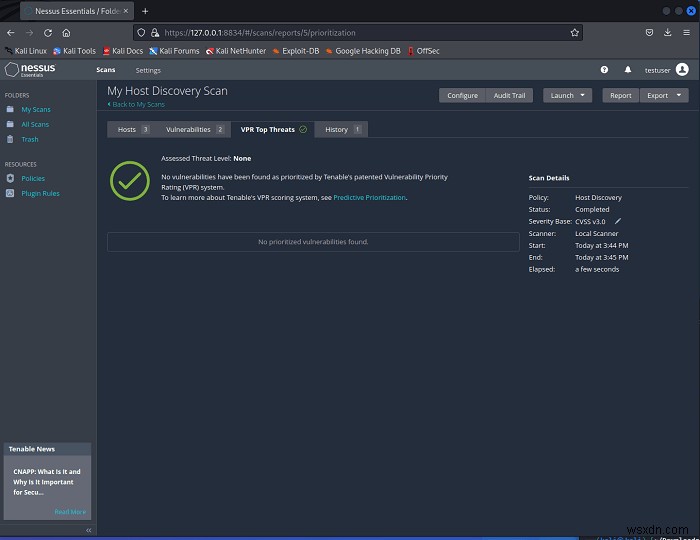Go to the browser home page
The width and height of the screenshot is (700, 540).
[66, 33]
